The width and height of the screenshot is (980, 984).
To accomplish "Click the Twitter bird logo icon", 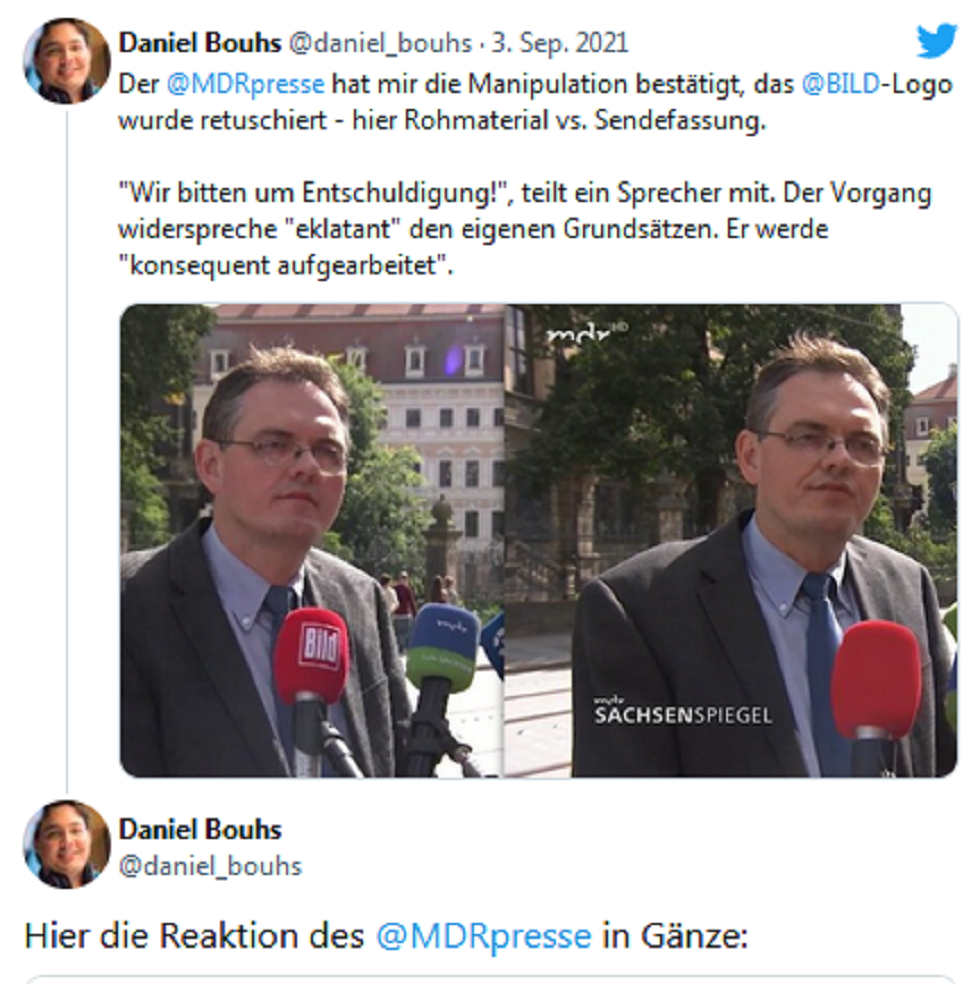I will (937, 41).
